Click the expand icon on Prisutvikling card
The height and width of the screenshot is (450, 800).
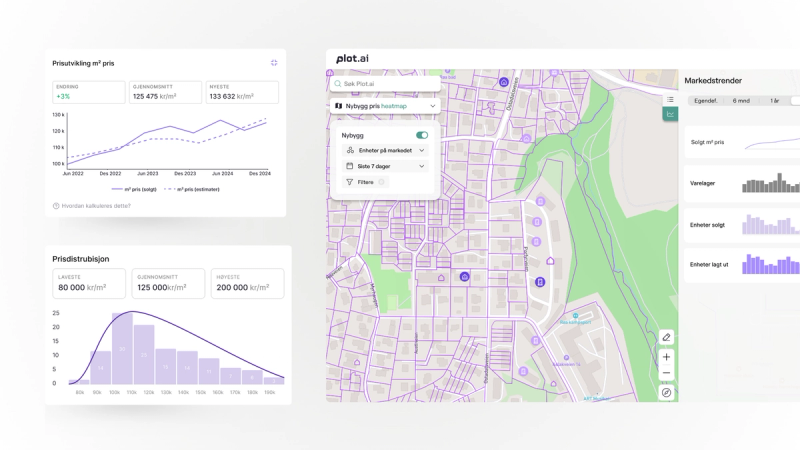(x=274, y=63)
